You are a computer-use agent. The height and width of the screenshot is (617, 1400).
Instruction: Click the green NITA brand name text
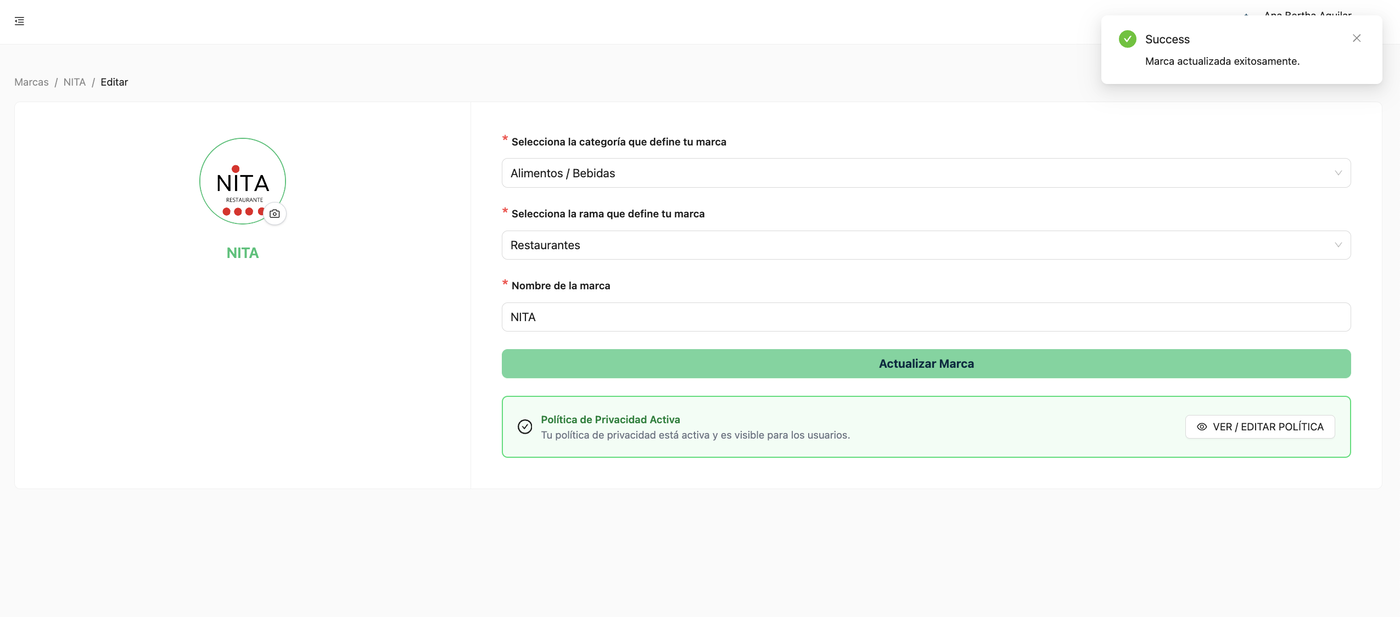(x=243, y=253)
